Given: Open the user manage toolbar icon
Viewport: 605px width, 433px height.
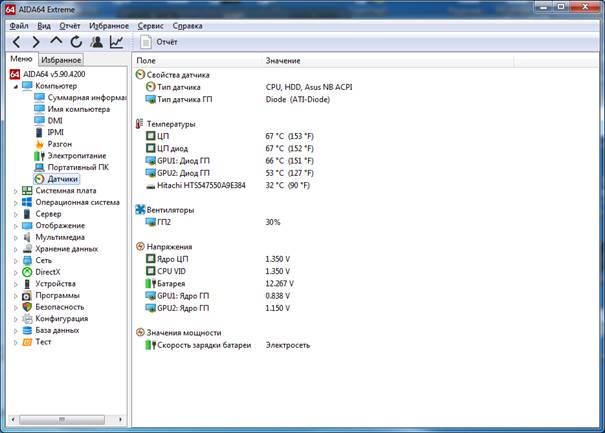Looking at the screenshot, I should pos(96,42).
